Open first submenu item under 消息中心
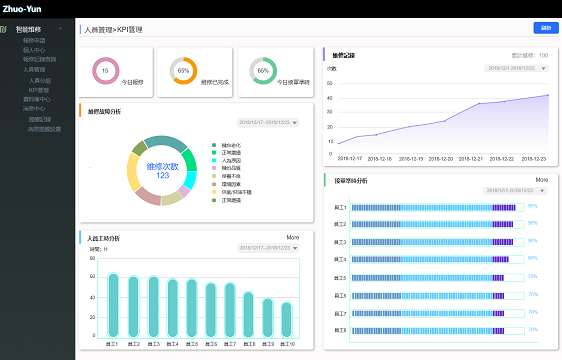Screen dimensions: 562x360 tap(40, 119)
